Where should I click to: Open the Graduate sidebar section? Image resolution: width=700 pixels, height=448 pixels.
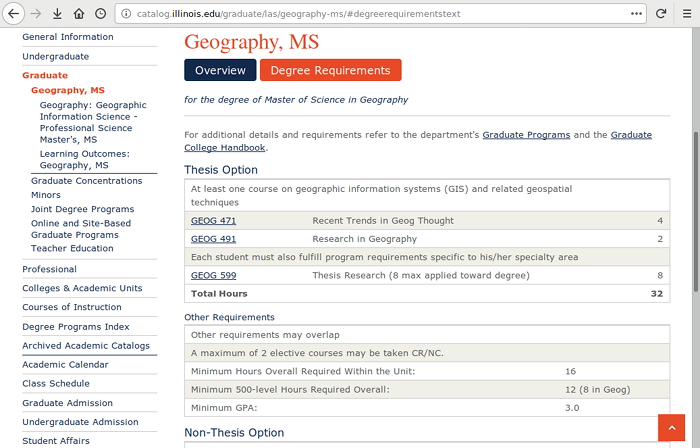(x=45, y=75)
